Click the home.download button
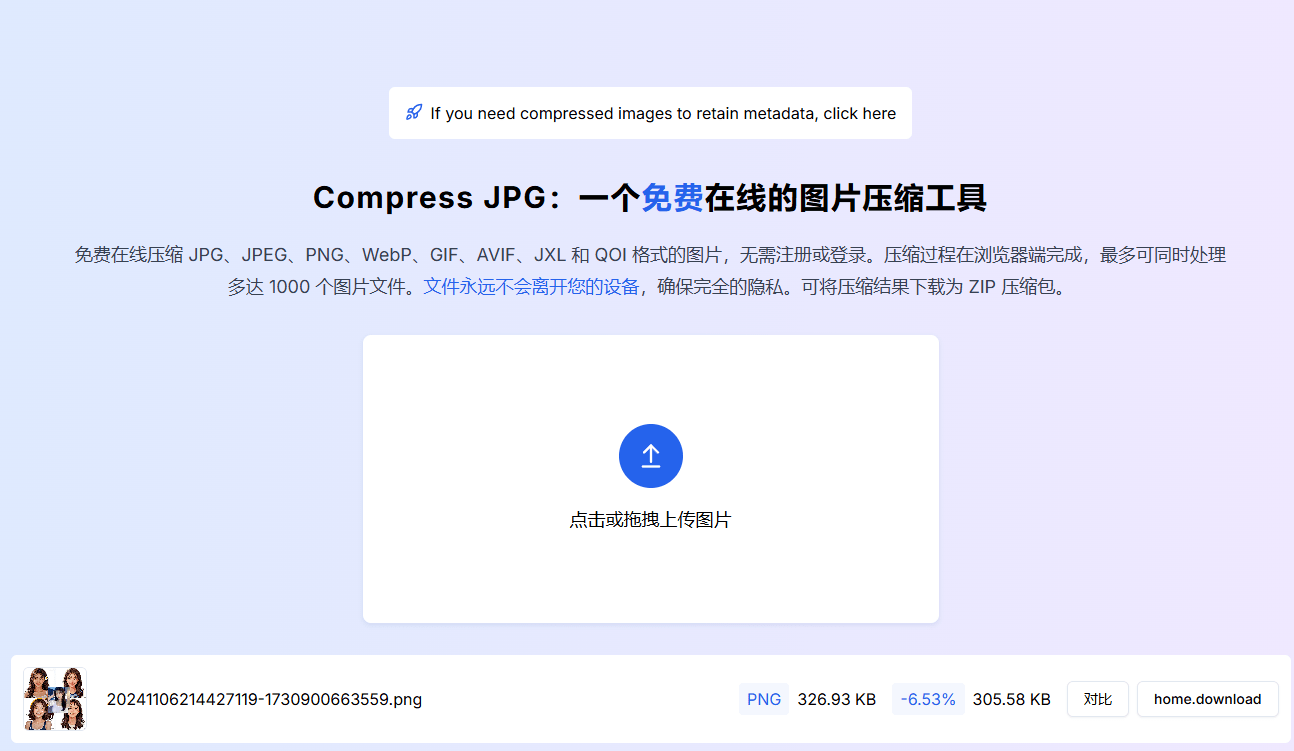Image resolution: width=1294 pixels, height=751 pixels. 1207,699
